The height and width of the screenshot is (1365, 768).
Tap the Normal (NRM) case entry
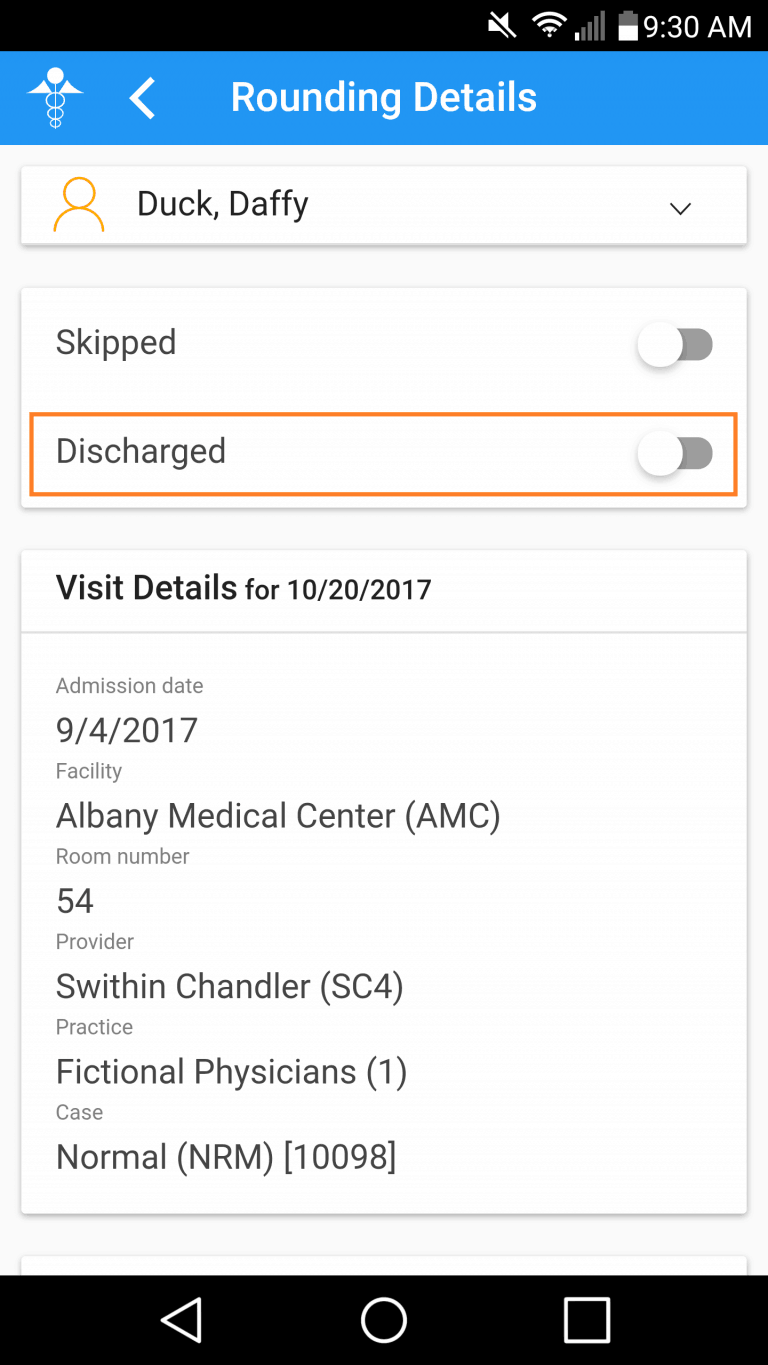click(x=226, y=1157)
